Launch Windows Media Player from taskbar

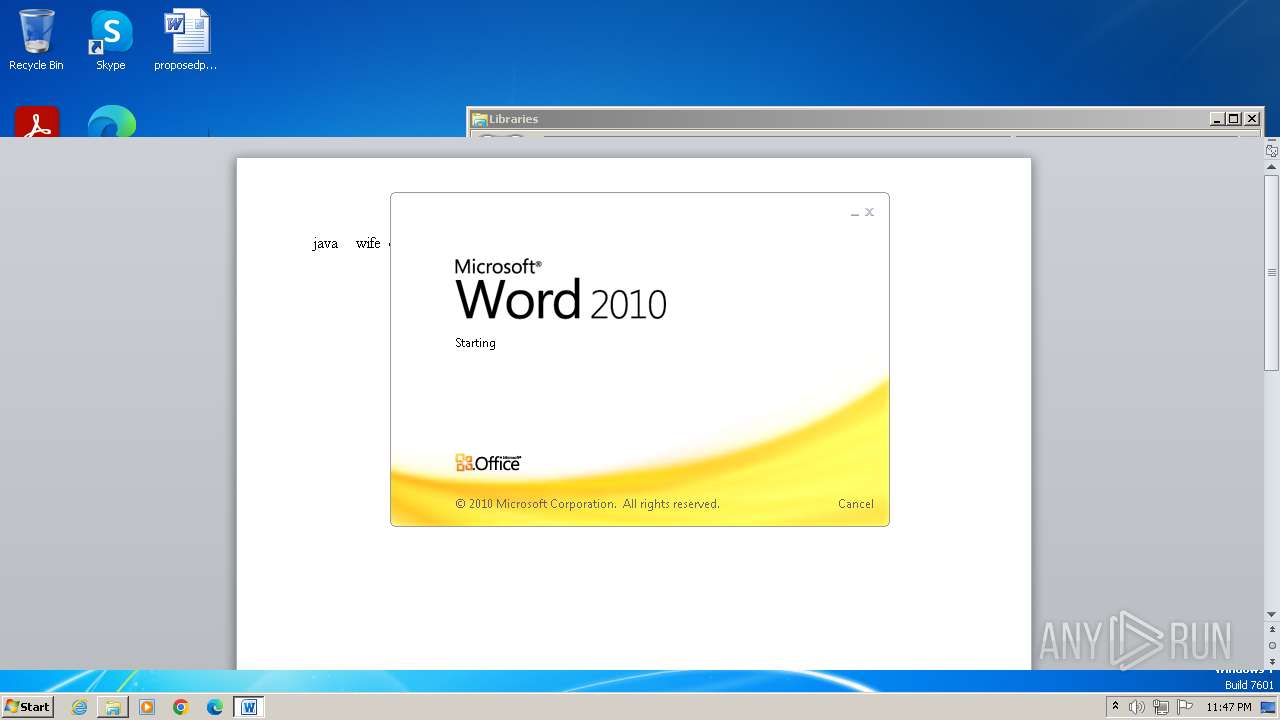147,707
